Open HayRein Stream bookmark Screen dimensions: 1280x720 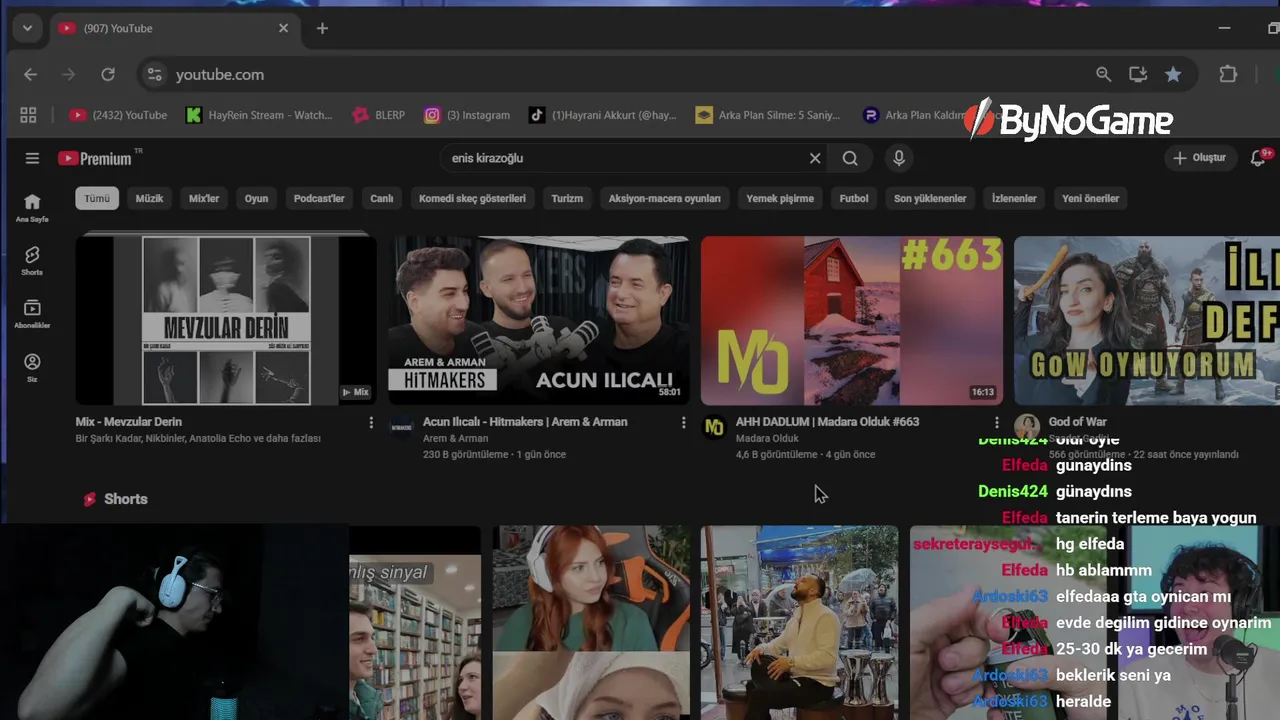coord(260,115)
